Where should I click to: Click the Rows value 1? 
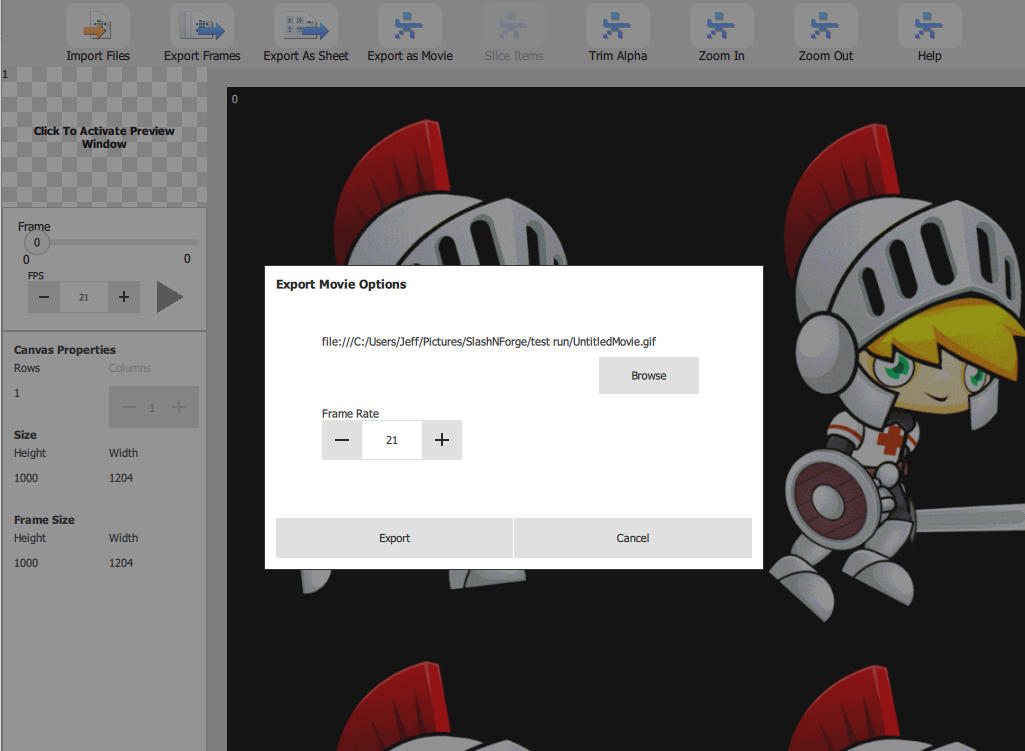(x=17, y=393)
